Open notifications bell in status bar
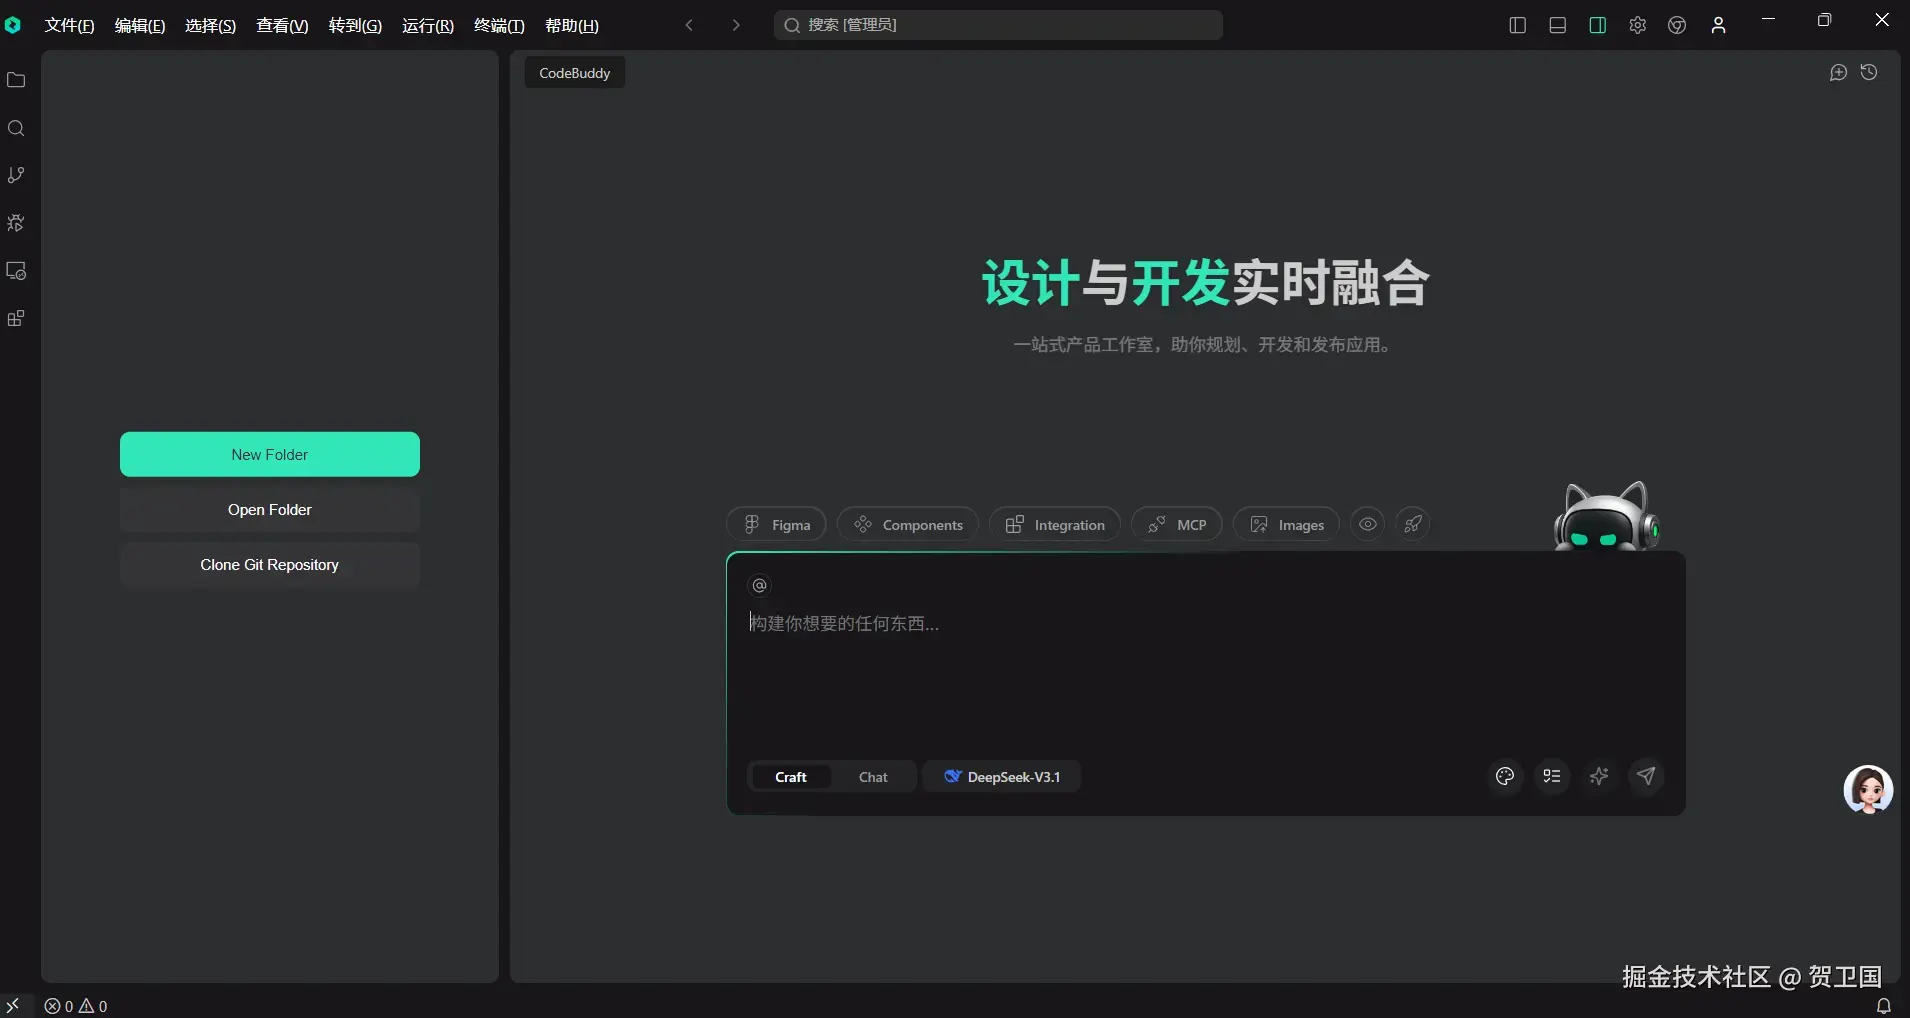1910x1018 pixels. click(1884, 1006)
